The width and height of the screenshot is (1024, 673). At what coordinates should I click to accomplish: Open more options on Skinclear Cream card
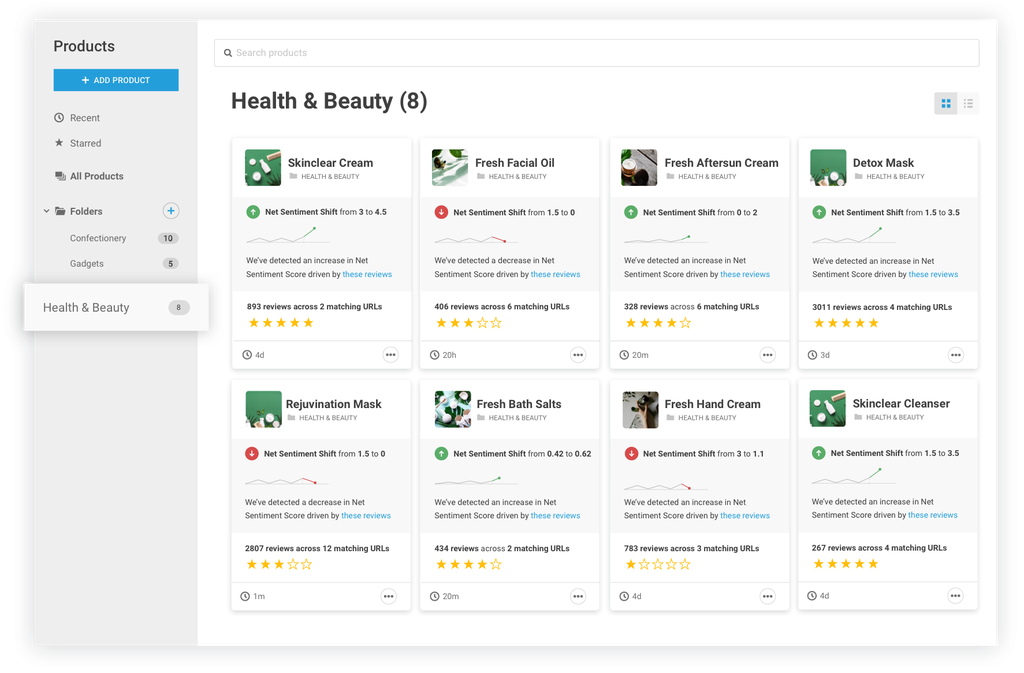coord(390,355)
